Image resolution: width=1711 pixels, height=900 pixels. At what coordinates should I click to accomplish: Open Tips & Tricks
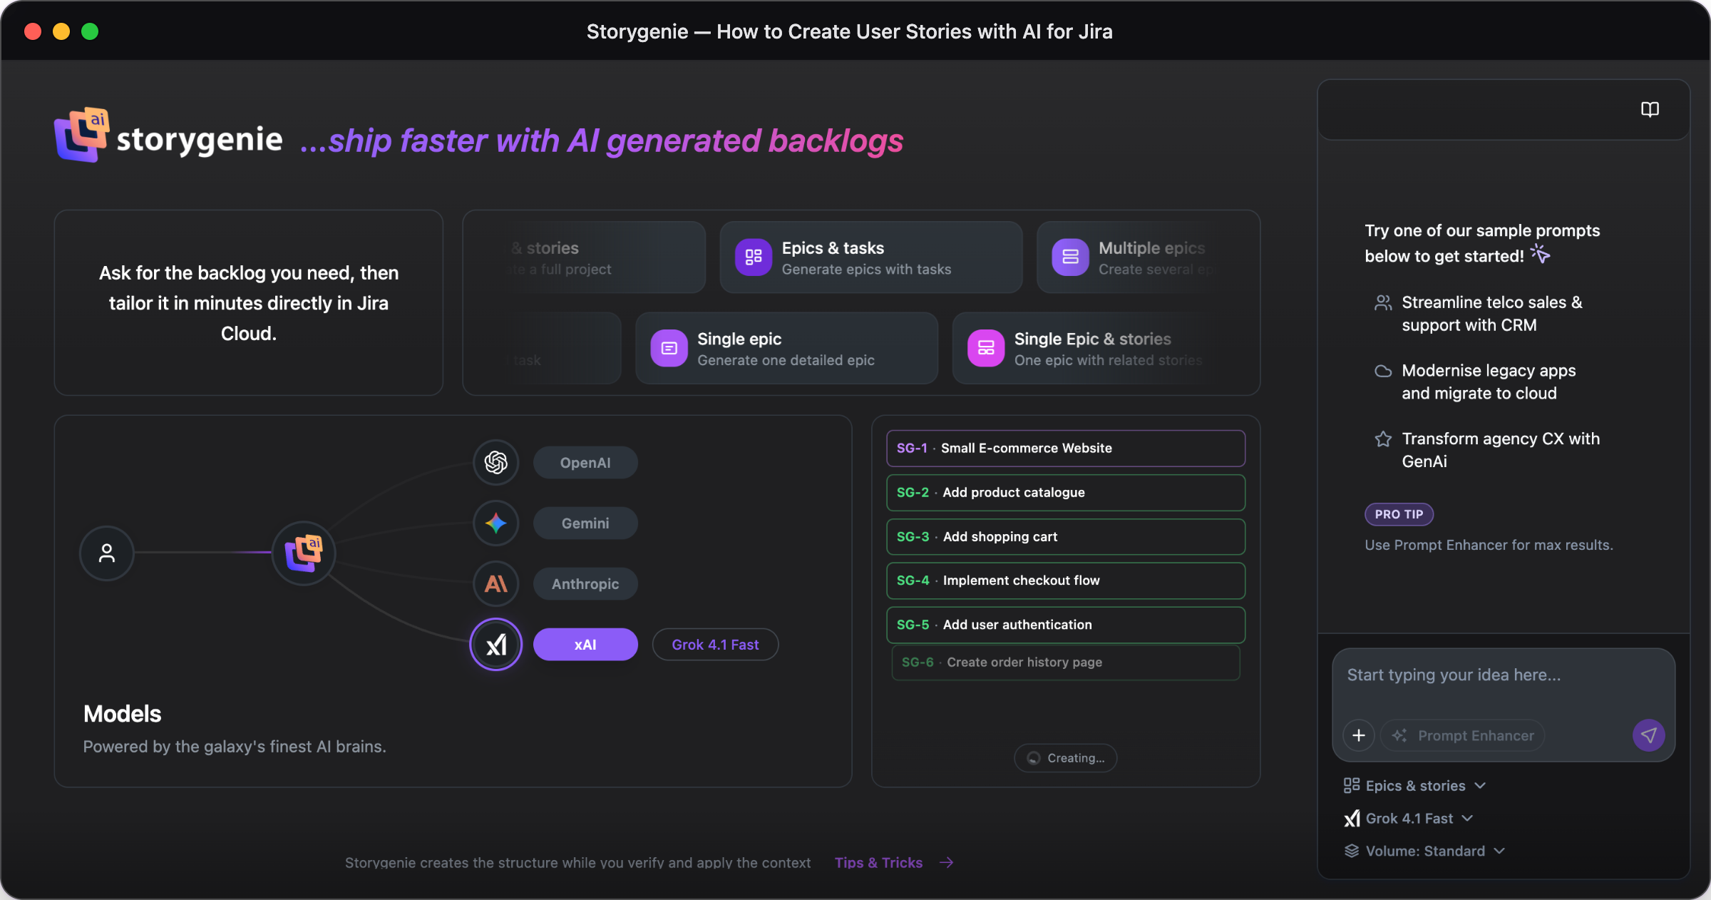(878, 862)
